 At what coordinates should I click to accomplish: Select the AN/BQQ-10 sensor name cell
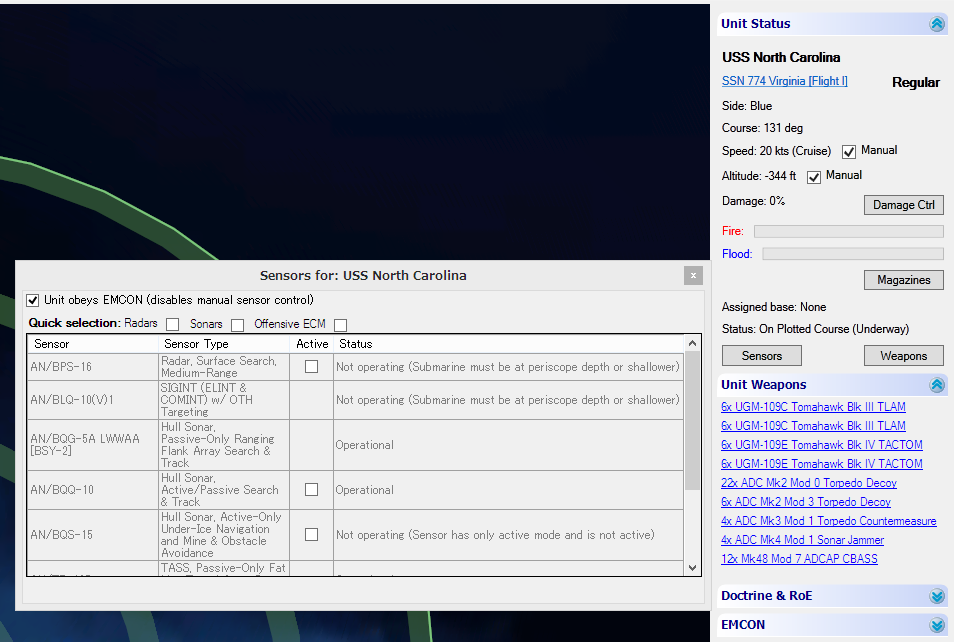[93, 490]
